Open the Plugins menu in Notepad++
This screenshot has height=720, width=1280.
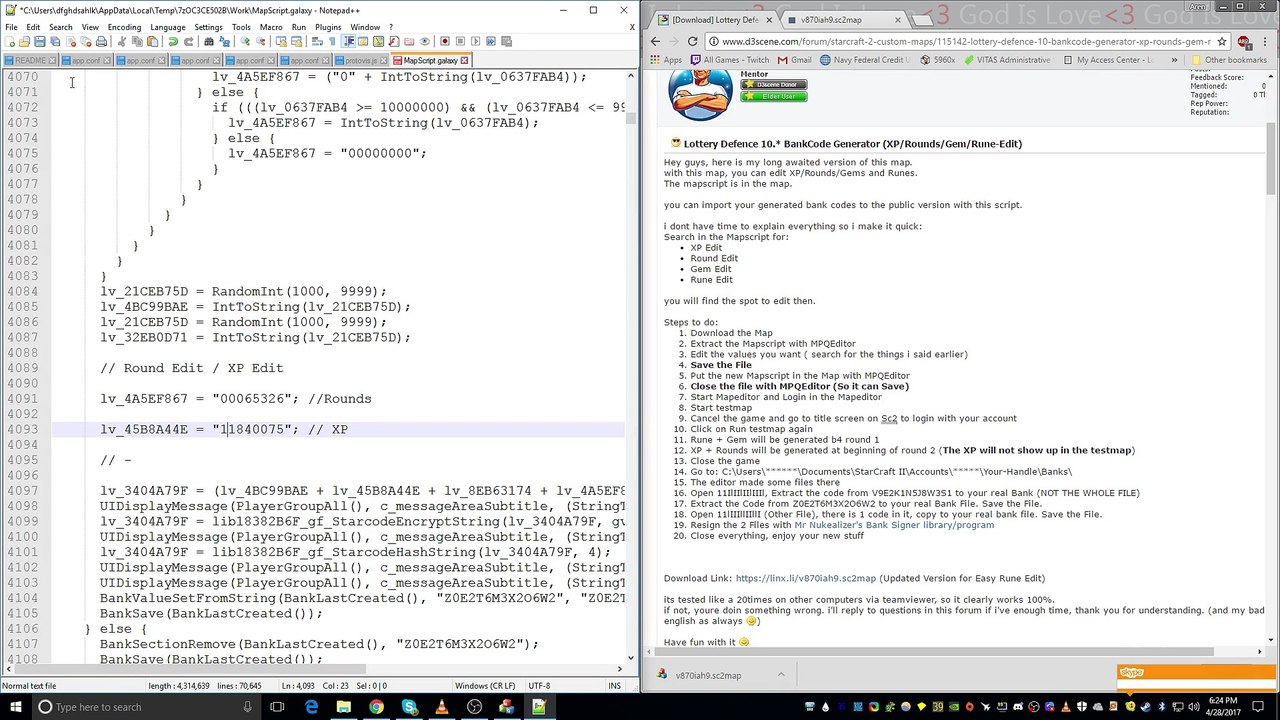point(328,27)
